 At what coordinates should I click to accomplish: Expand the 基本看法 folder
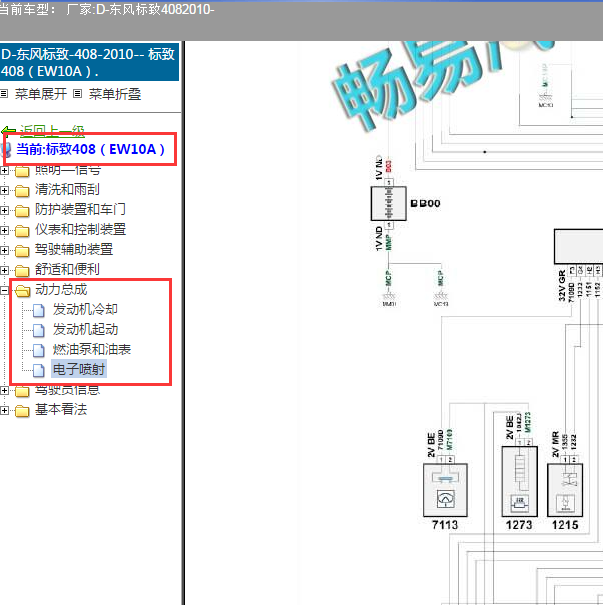click(x=5, y=411)
